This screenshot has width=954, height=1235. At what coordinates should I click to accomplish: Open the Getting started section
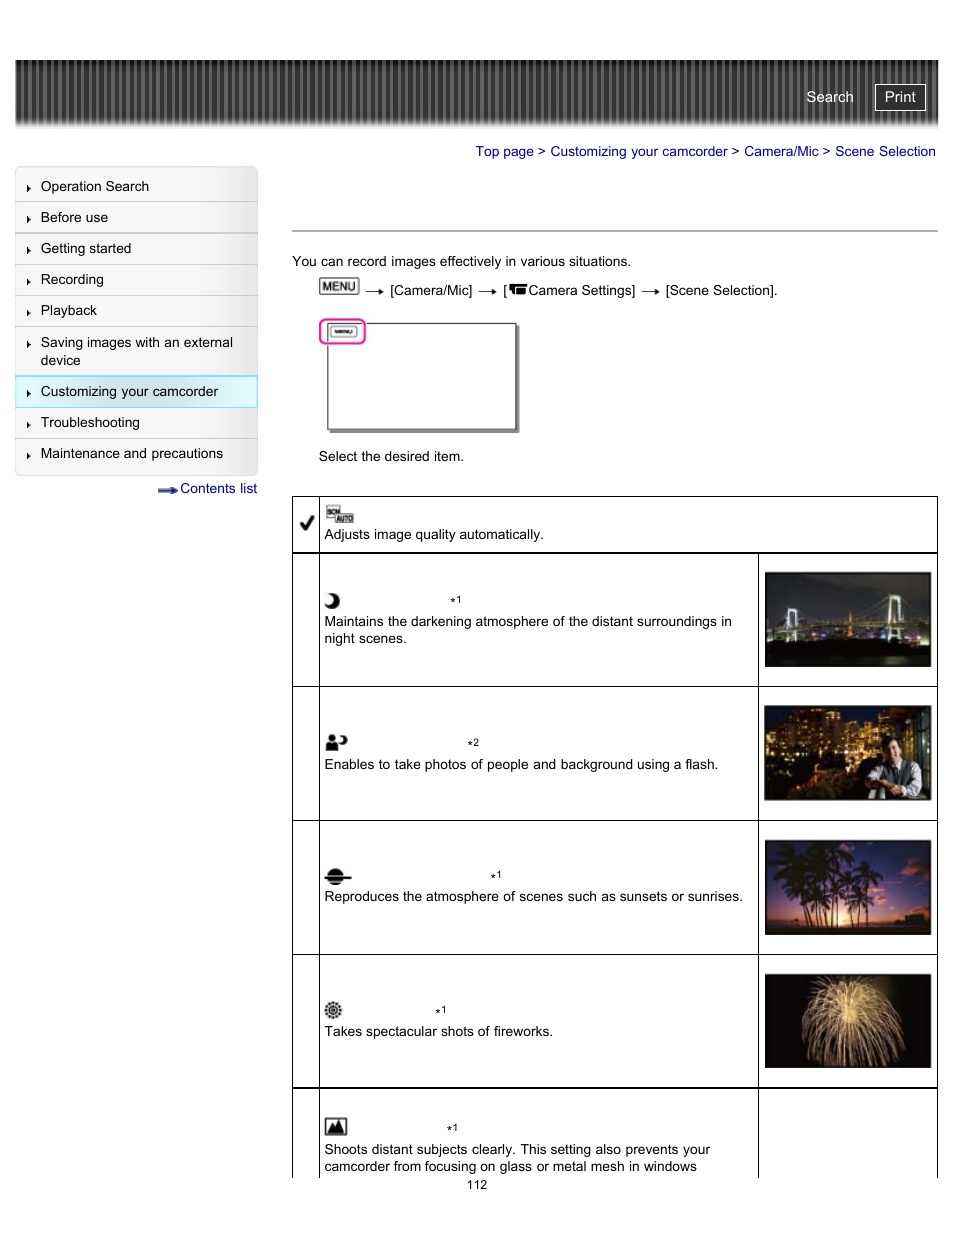click(x=86, y=248)
